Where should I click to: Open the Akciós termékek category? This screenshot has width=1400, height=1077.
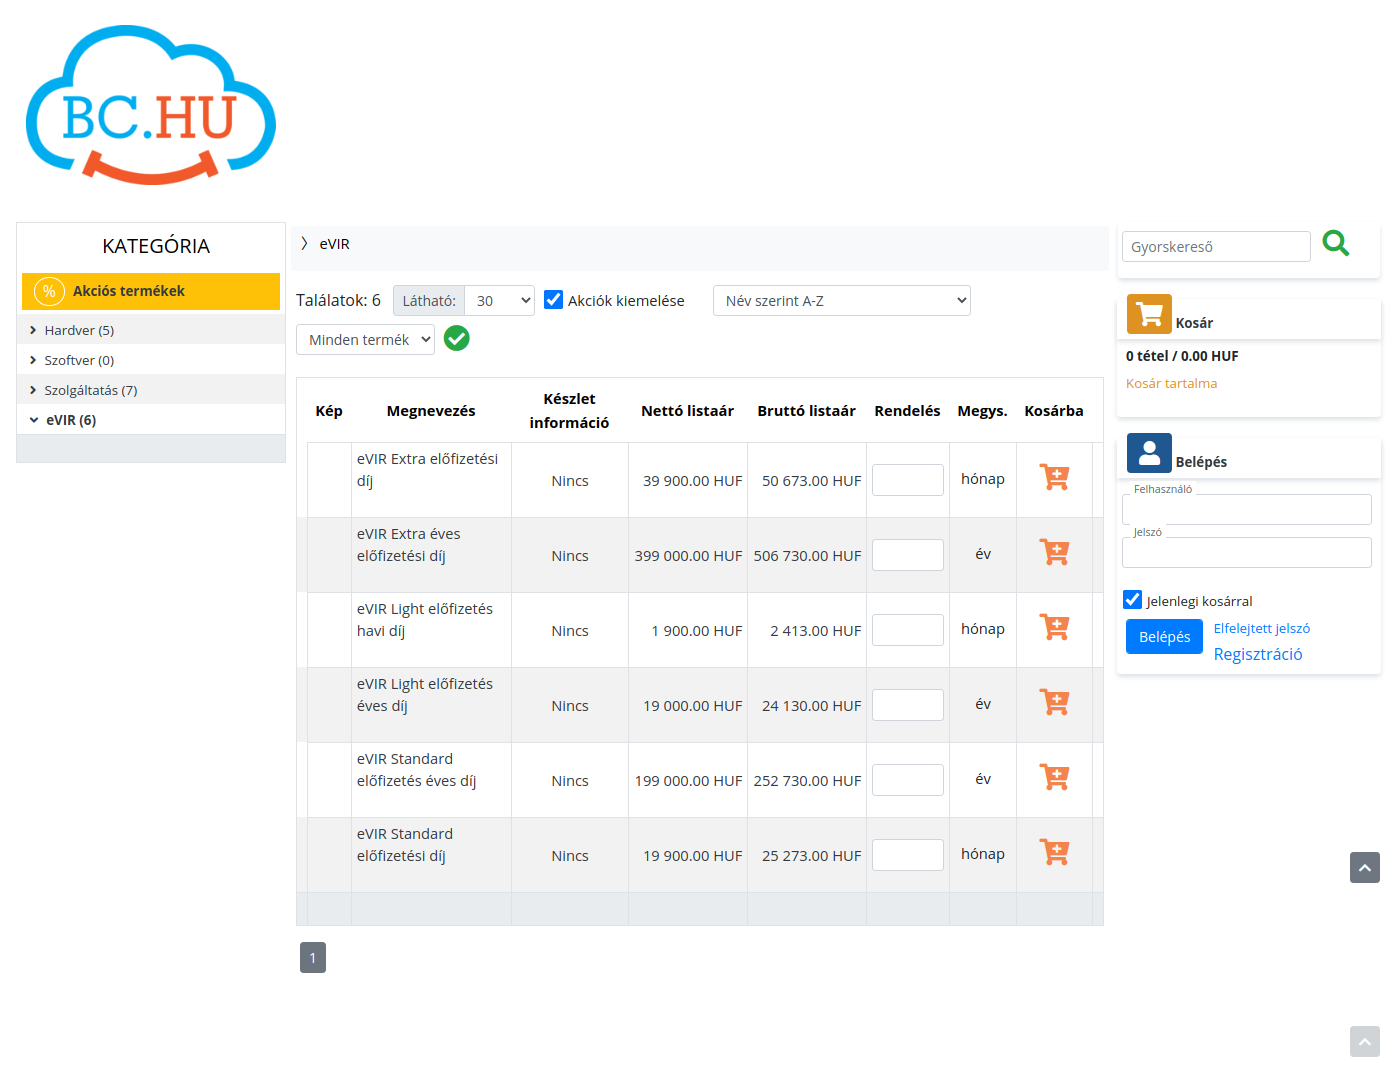pyautogui.click(x=151, y=292)
